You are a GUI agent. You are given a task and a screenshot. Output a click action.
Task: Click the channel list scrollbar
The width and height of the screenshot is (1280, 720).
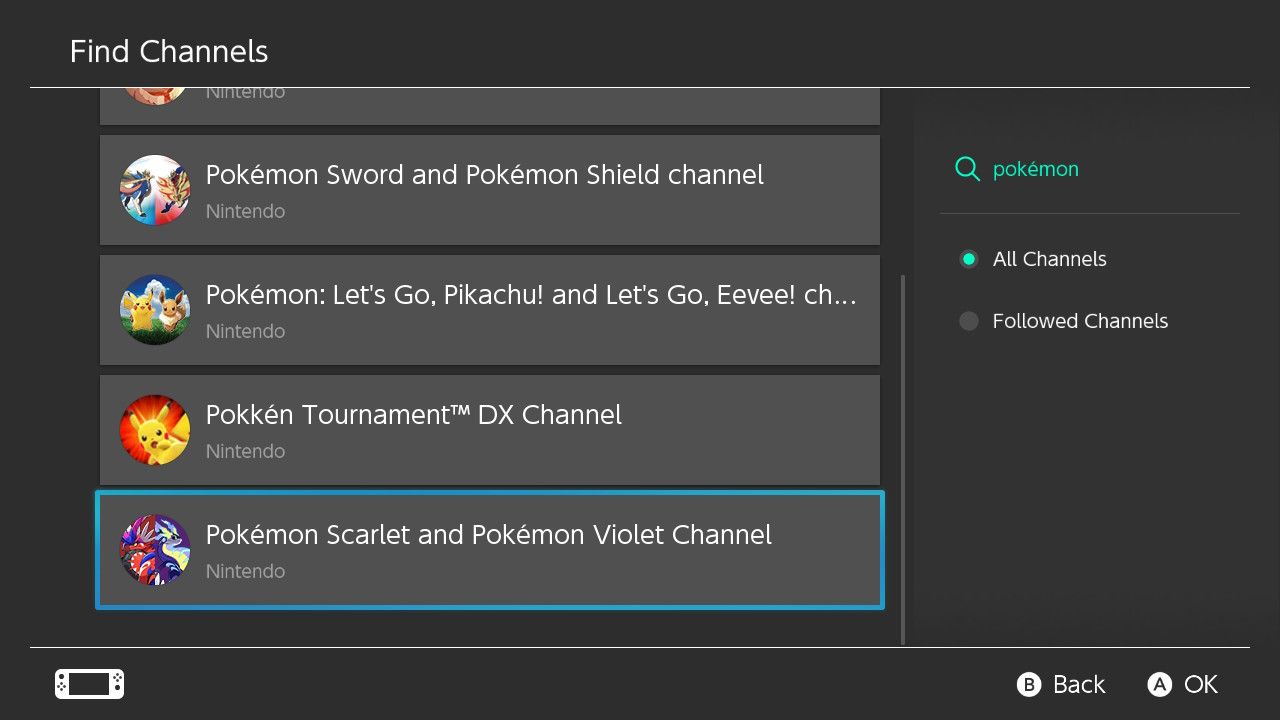pyautogui.click(x=903, y=460)
